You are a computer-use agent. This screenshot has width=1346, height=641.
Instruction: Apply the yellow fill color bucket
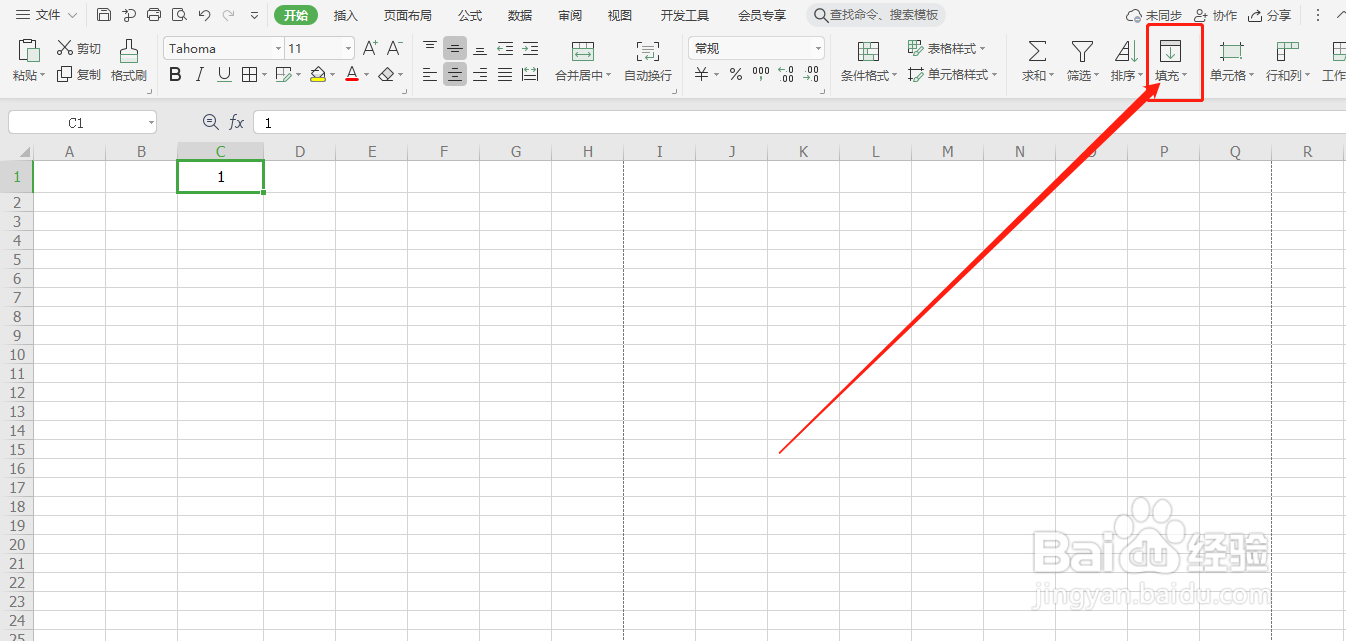pyautogui.click(x=318, y=74)
